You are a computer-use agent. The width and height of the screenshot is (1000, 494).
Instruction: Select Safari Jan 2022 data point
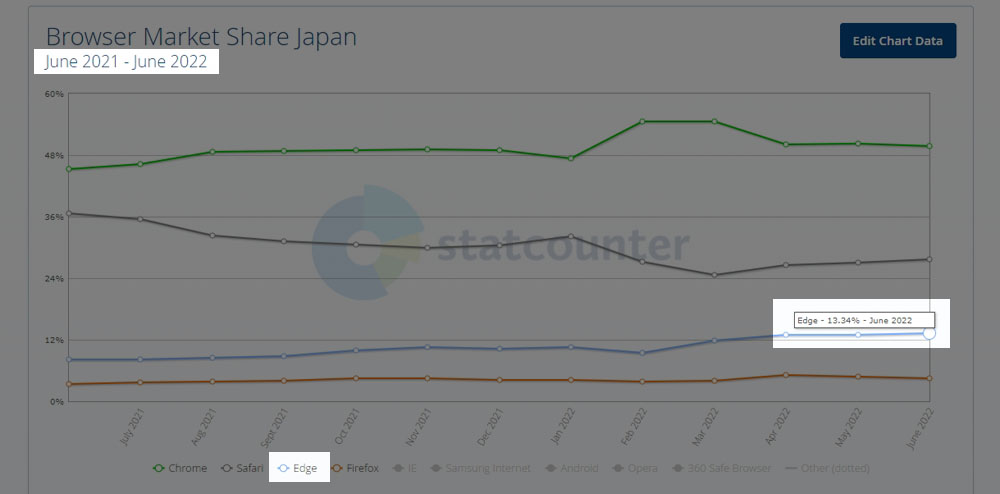pyautogui.click(x=571, y=236)
